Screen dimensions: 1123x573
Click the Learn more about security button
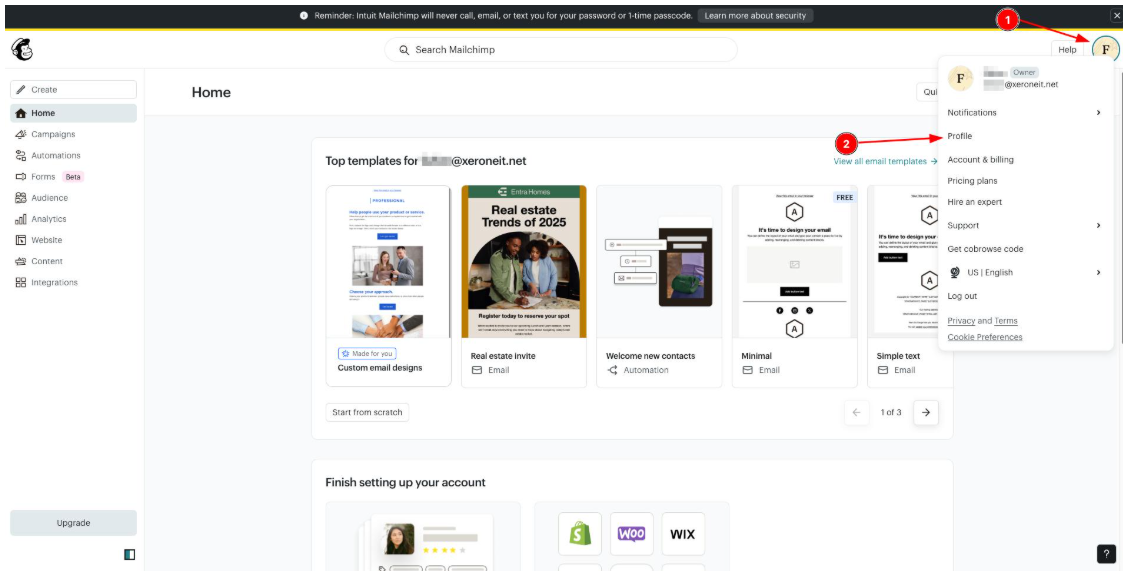(755, 16)
